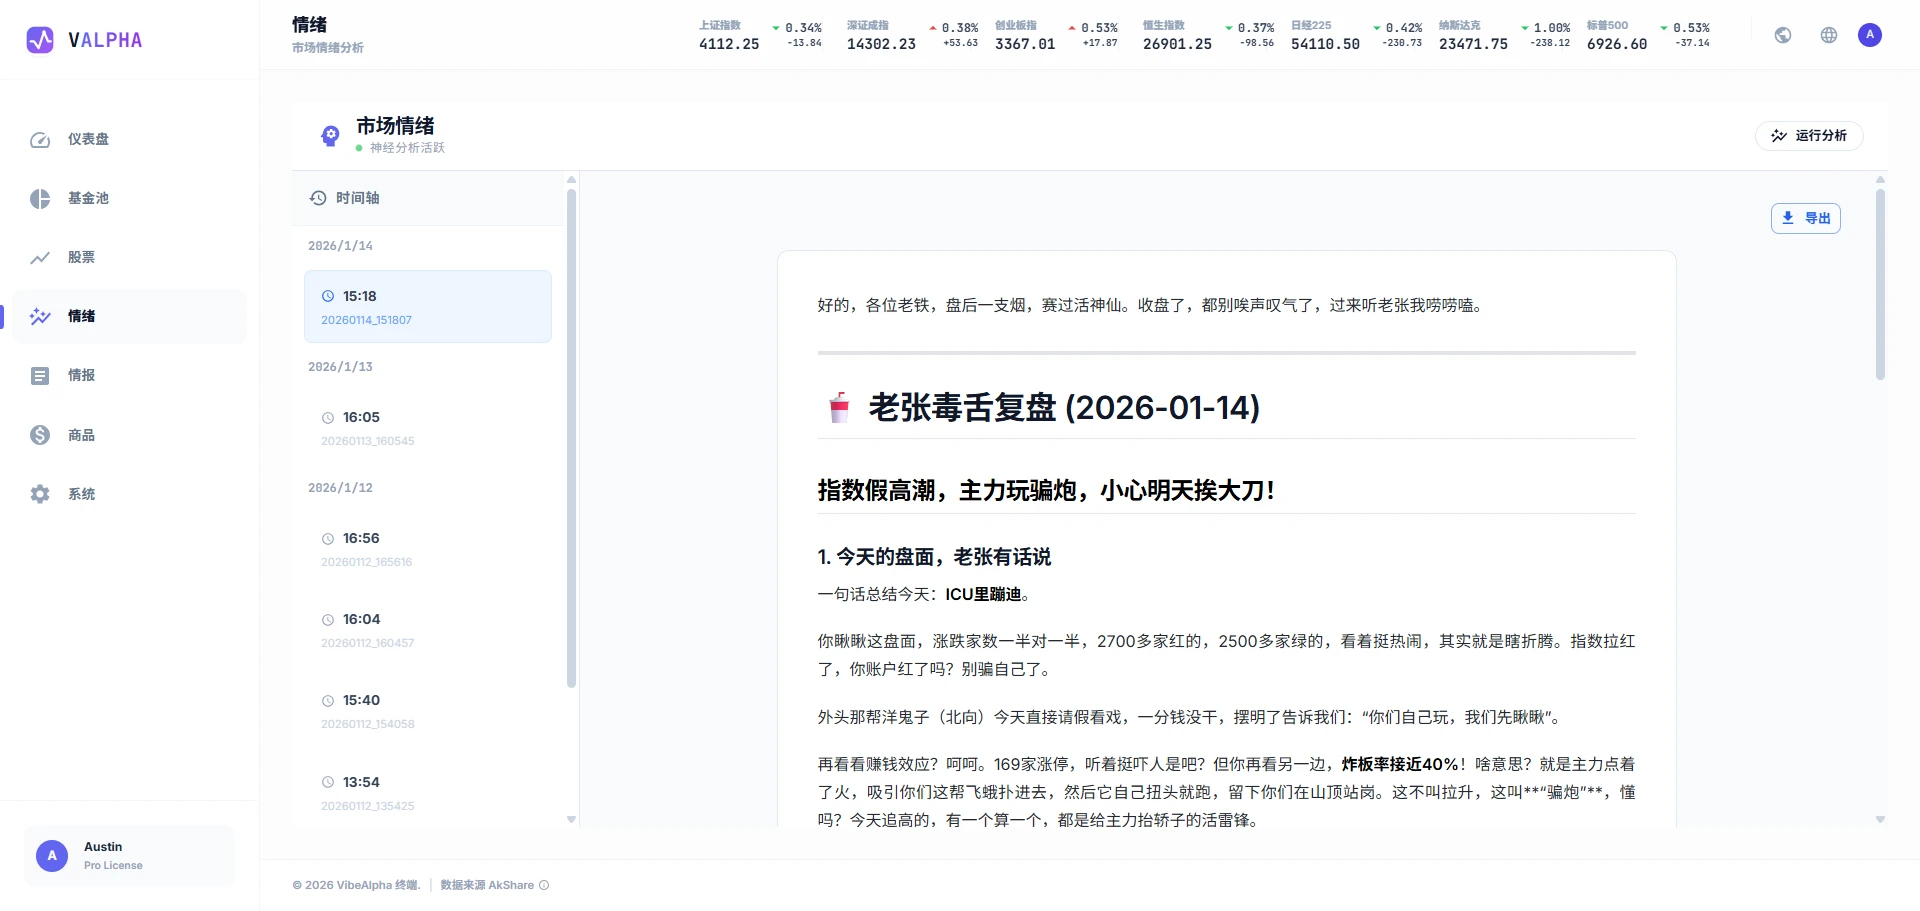Screen dimensions: 1920x911
Task: Click the 深证成指 14302.23 ticker
Action: click(913, 35)
